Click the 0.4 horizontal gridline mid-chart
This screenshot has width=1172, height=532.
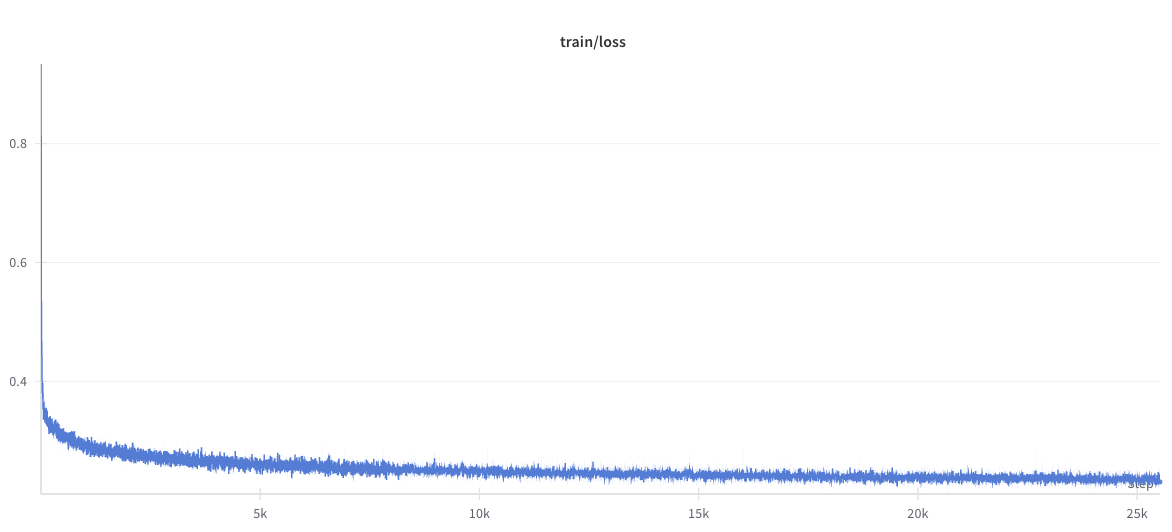tap(600, 382)
